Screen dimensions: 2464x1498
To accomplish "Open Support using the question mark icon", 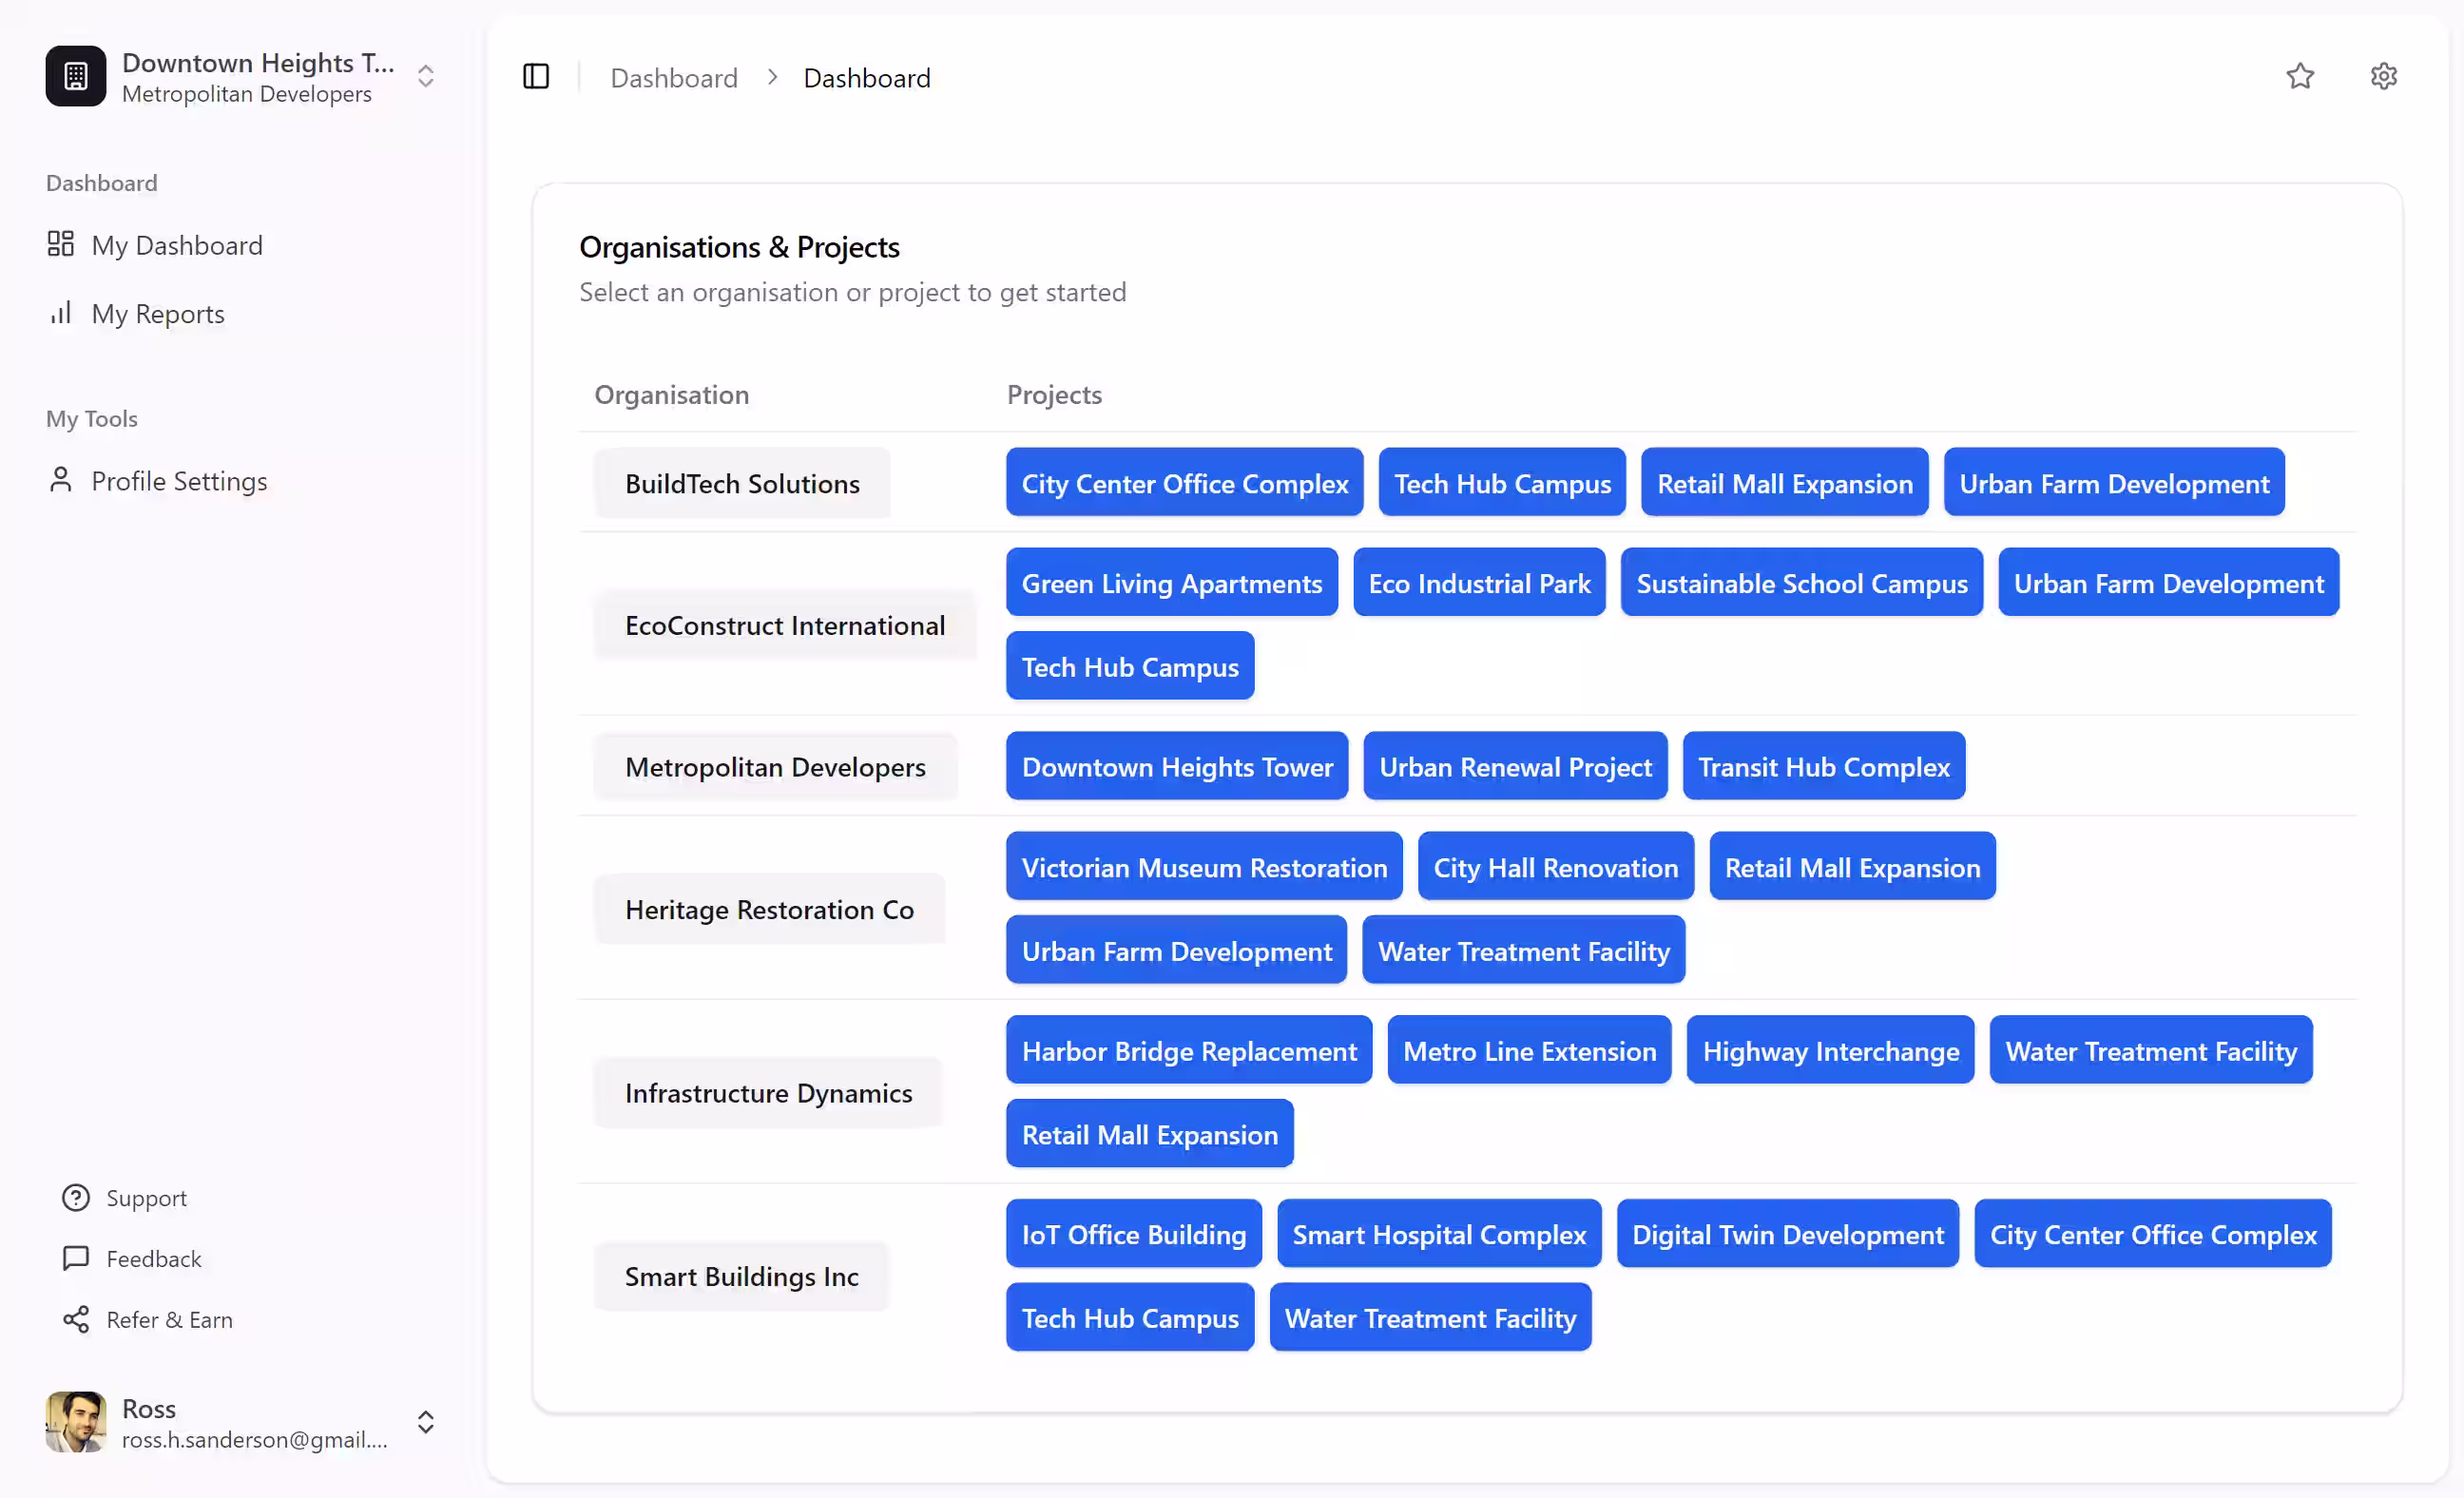I will click(x=77, y=1197).
